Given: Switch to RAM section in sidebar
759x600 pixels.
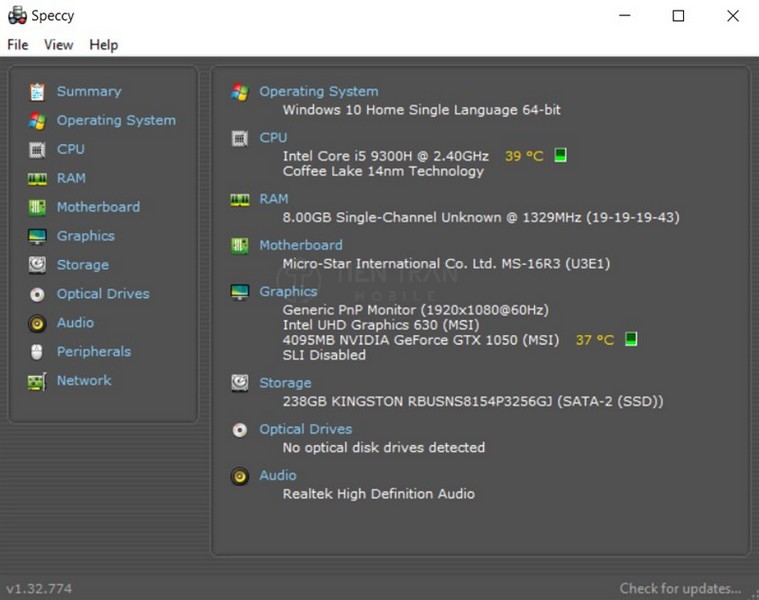Looking at the screenshot, I should pos(71,178).
